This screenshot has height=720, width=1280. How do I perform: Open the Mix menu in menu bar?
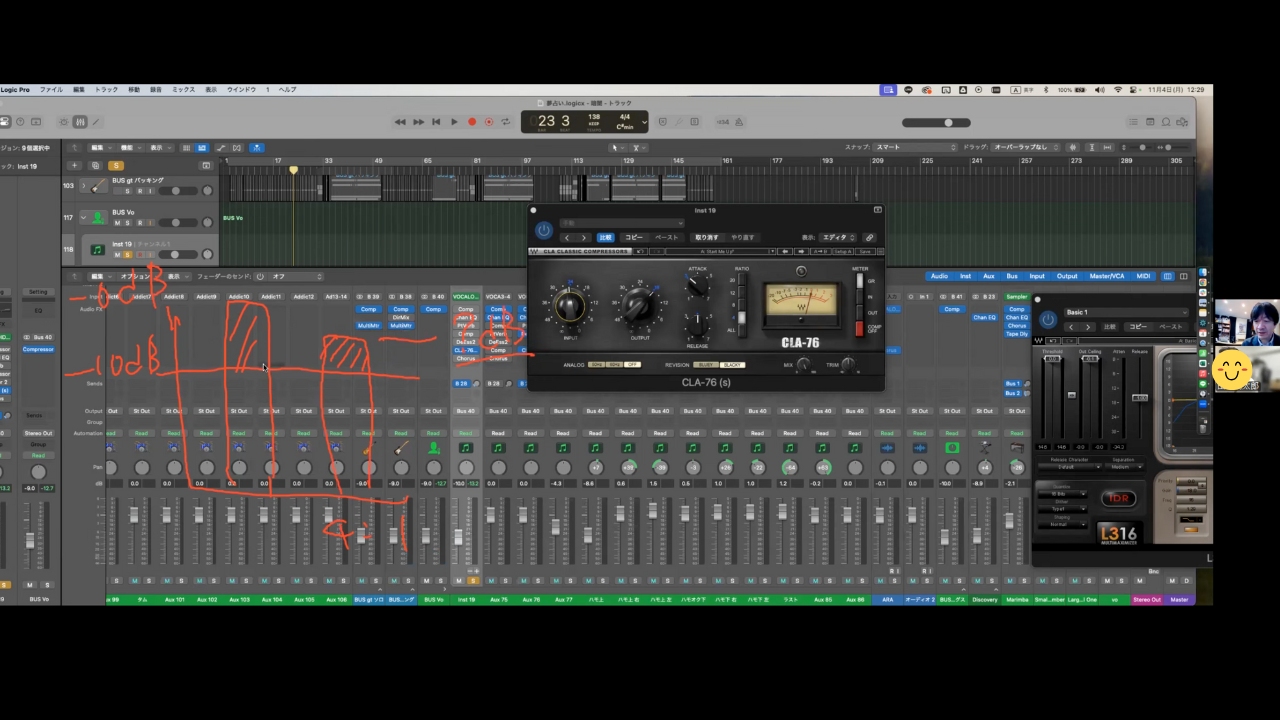[x=183, y=90]
